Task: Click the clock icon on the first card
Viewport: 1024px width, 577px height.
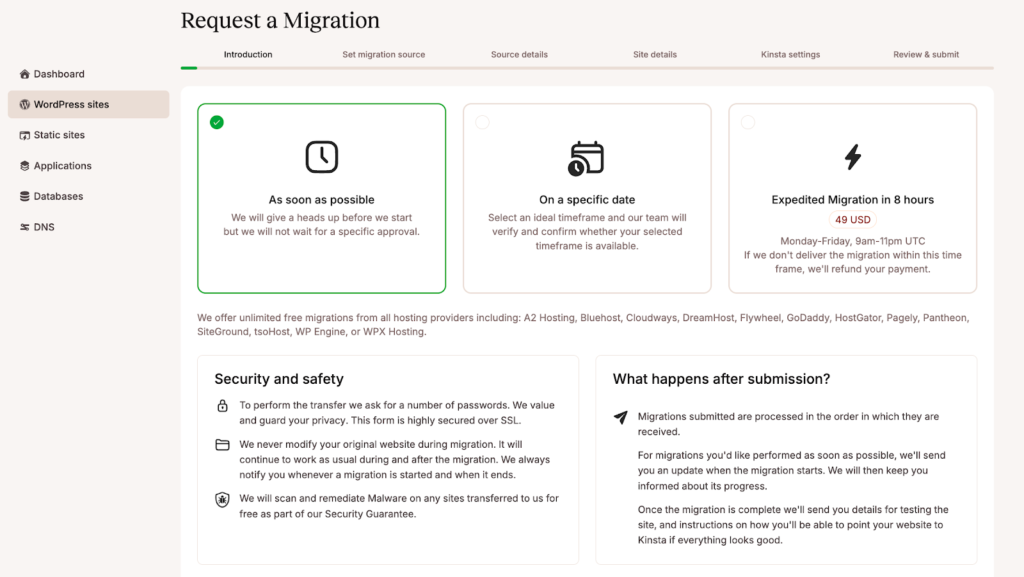Action: click(322, 156)
